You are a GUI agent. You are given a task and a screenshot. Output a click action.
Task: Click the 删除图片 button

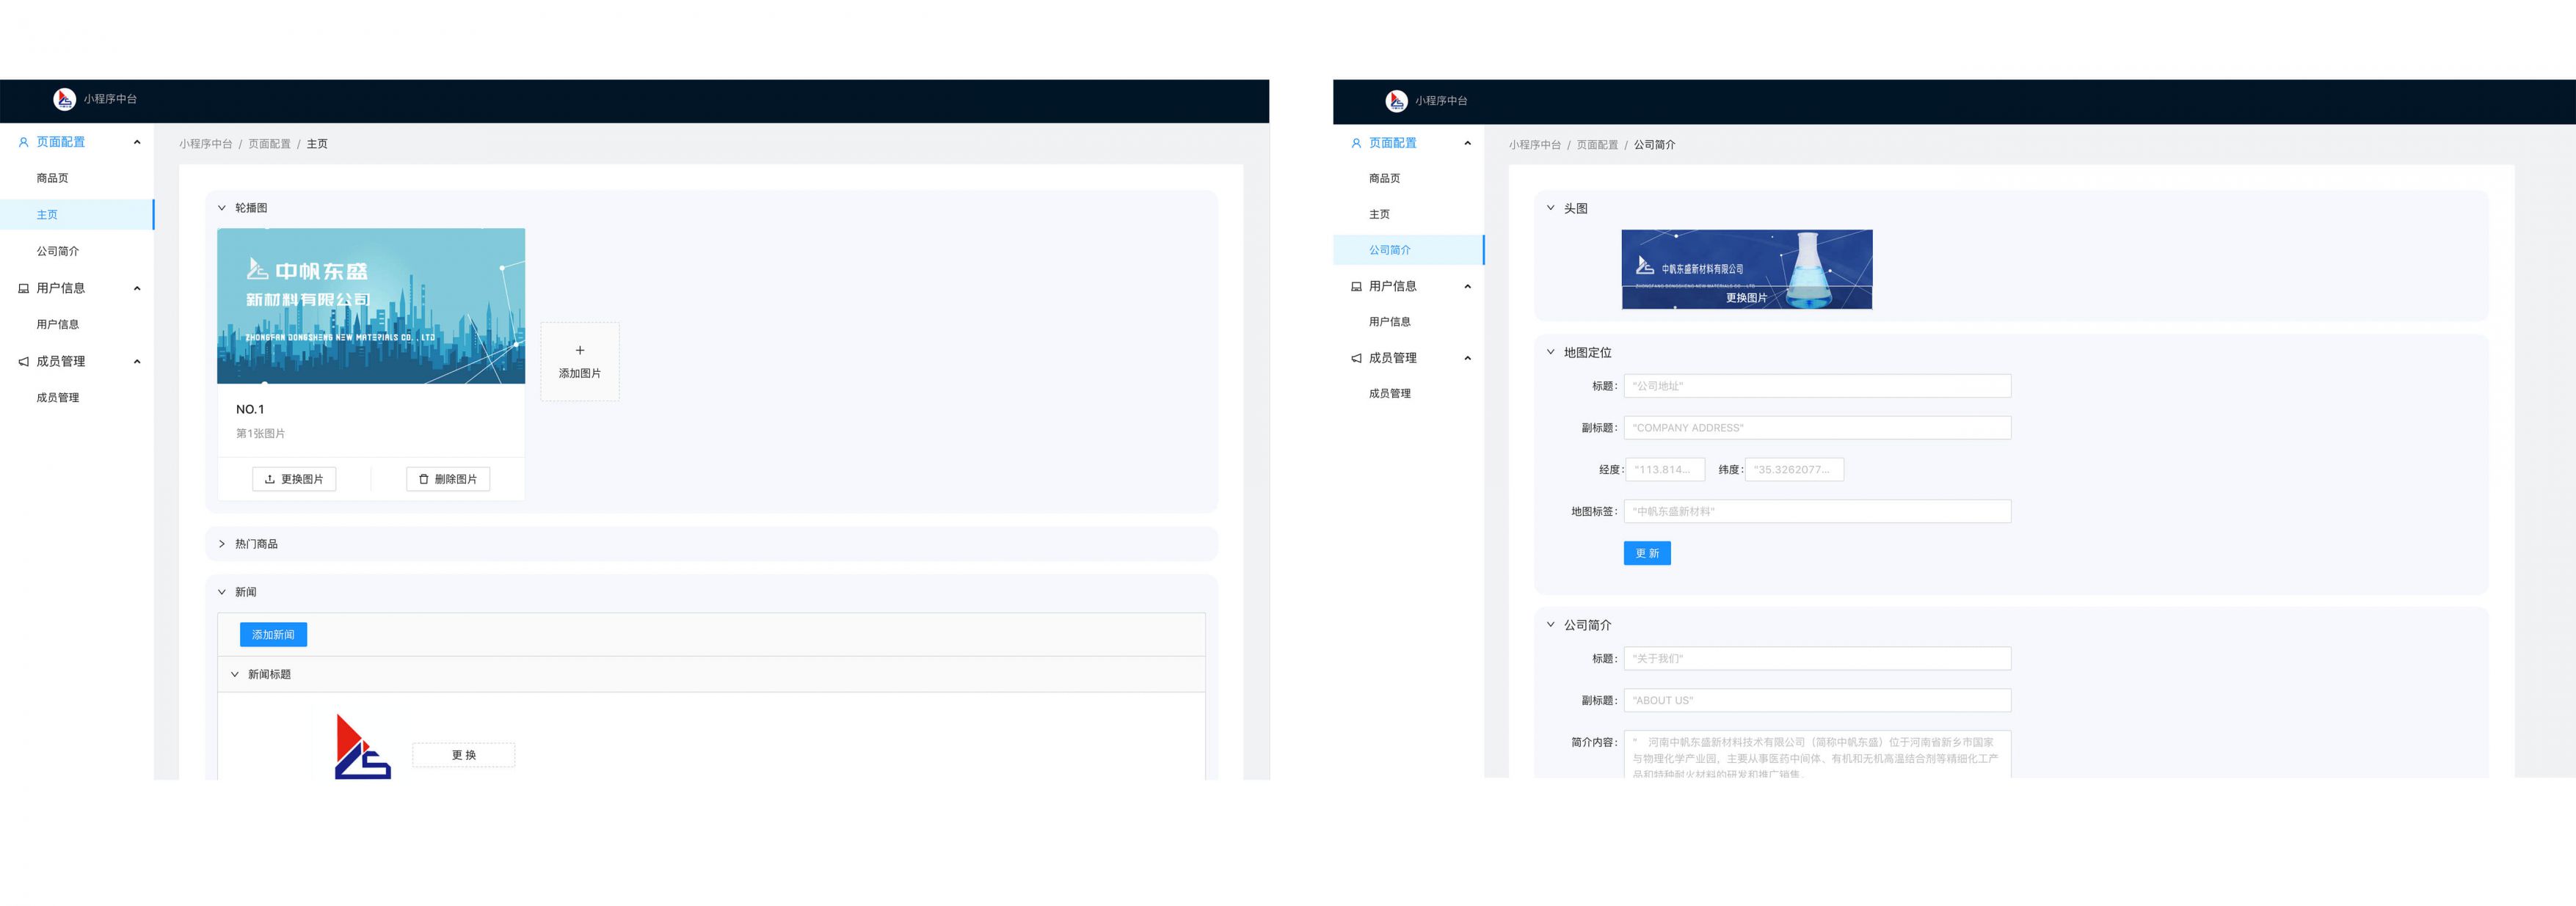coord(447,479)
